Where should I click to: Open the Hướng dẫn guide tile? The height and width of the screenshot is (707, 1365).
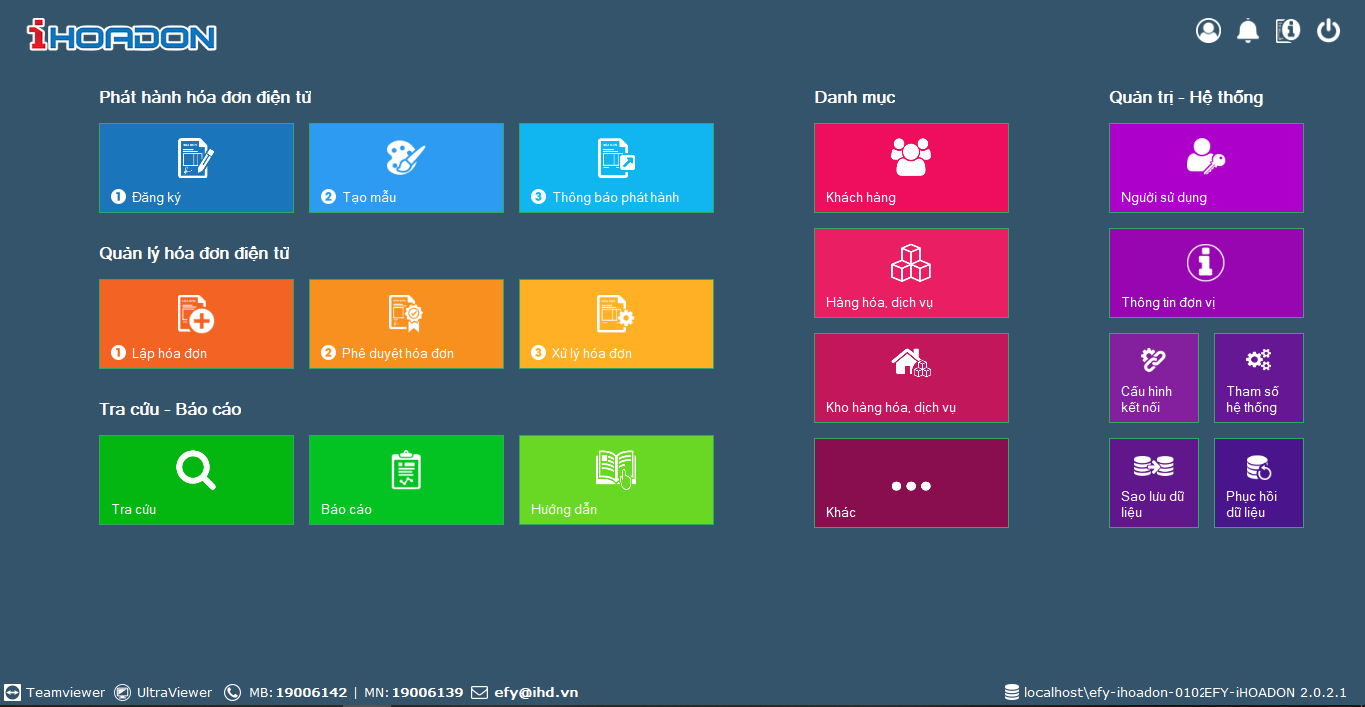tap(616, 480)
